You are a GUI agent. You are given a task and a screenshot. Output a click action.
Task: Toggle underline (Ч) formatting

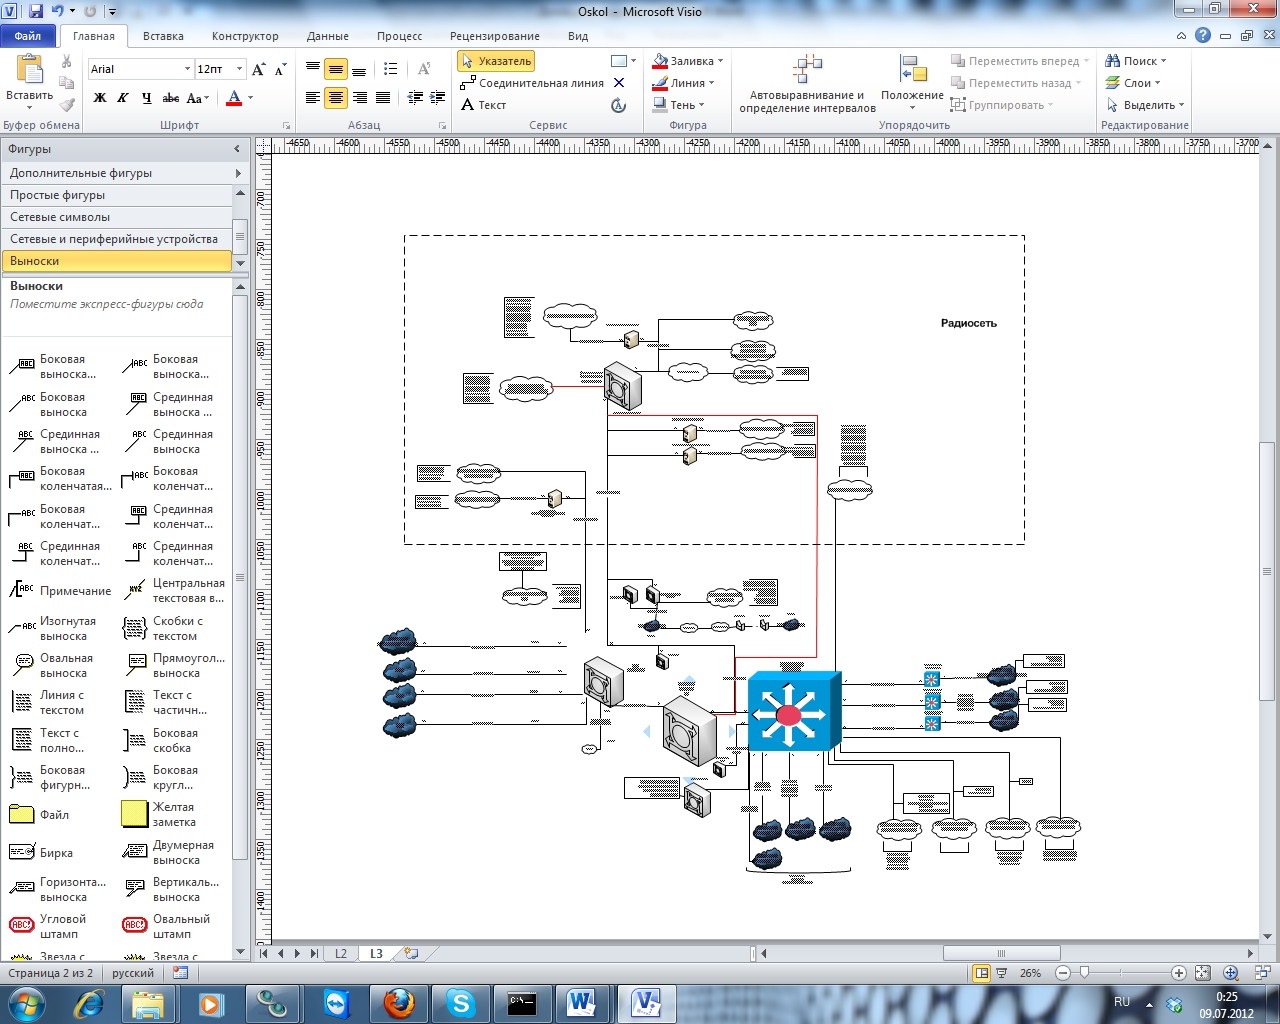147,98
